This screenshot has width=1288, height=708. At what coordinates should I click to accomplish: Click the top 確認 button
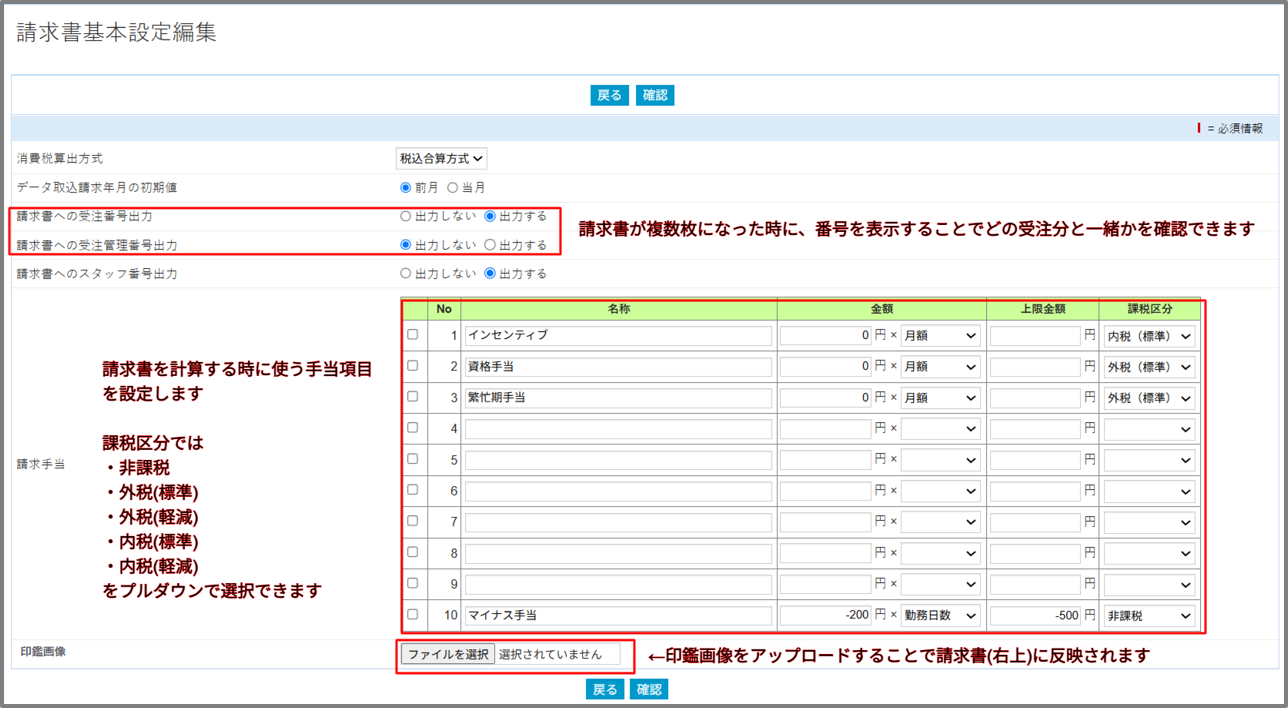655,95
